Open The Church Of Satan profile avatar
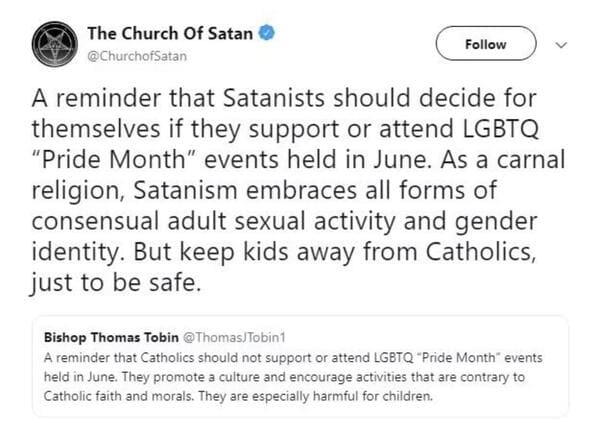The height and width of the screenshot is (423, 599). click(x=55, y=44)
